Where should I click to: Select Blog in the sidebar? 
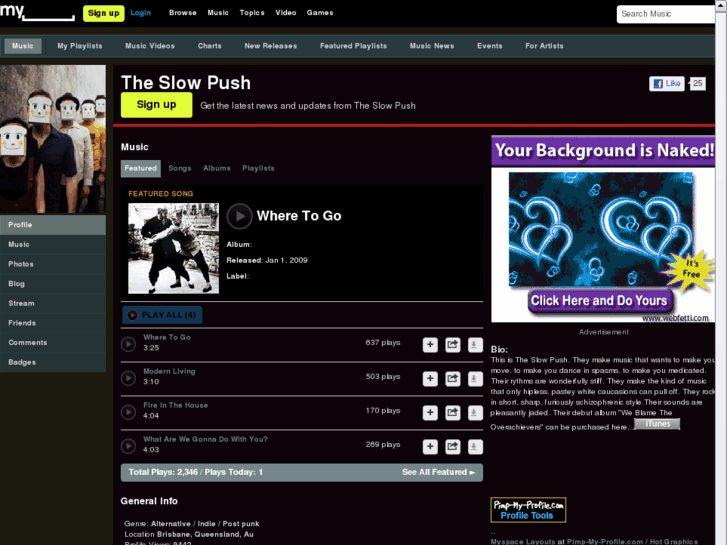coord(53,284)
